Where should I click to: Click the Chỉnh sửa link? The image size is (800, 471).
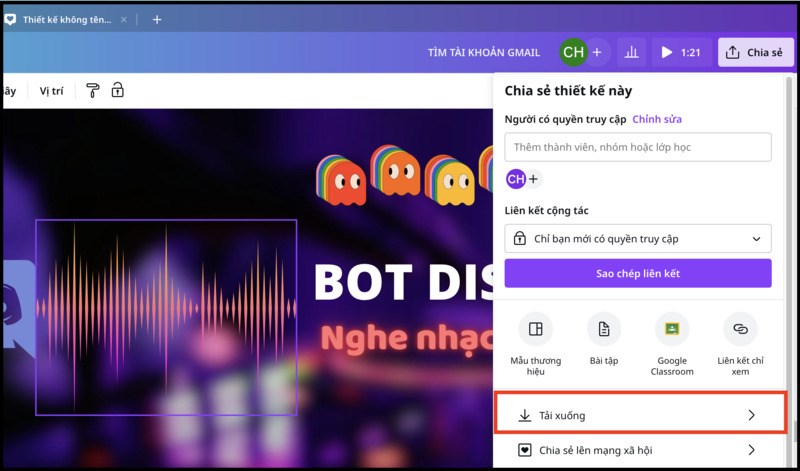tap(657, 119)
